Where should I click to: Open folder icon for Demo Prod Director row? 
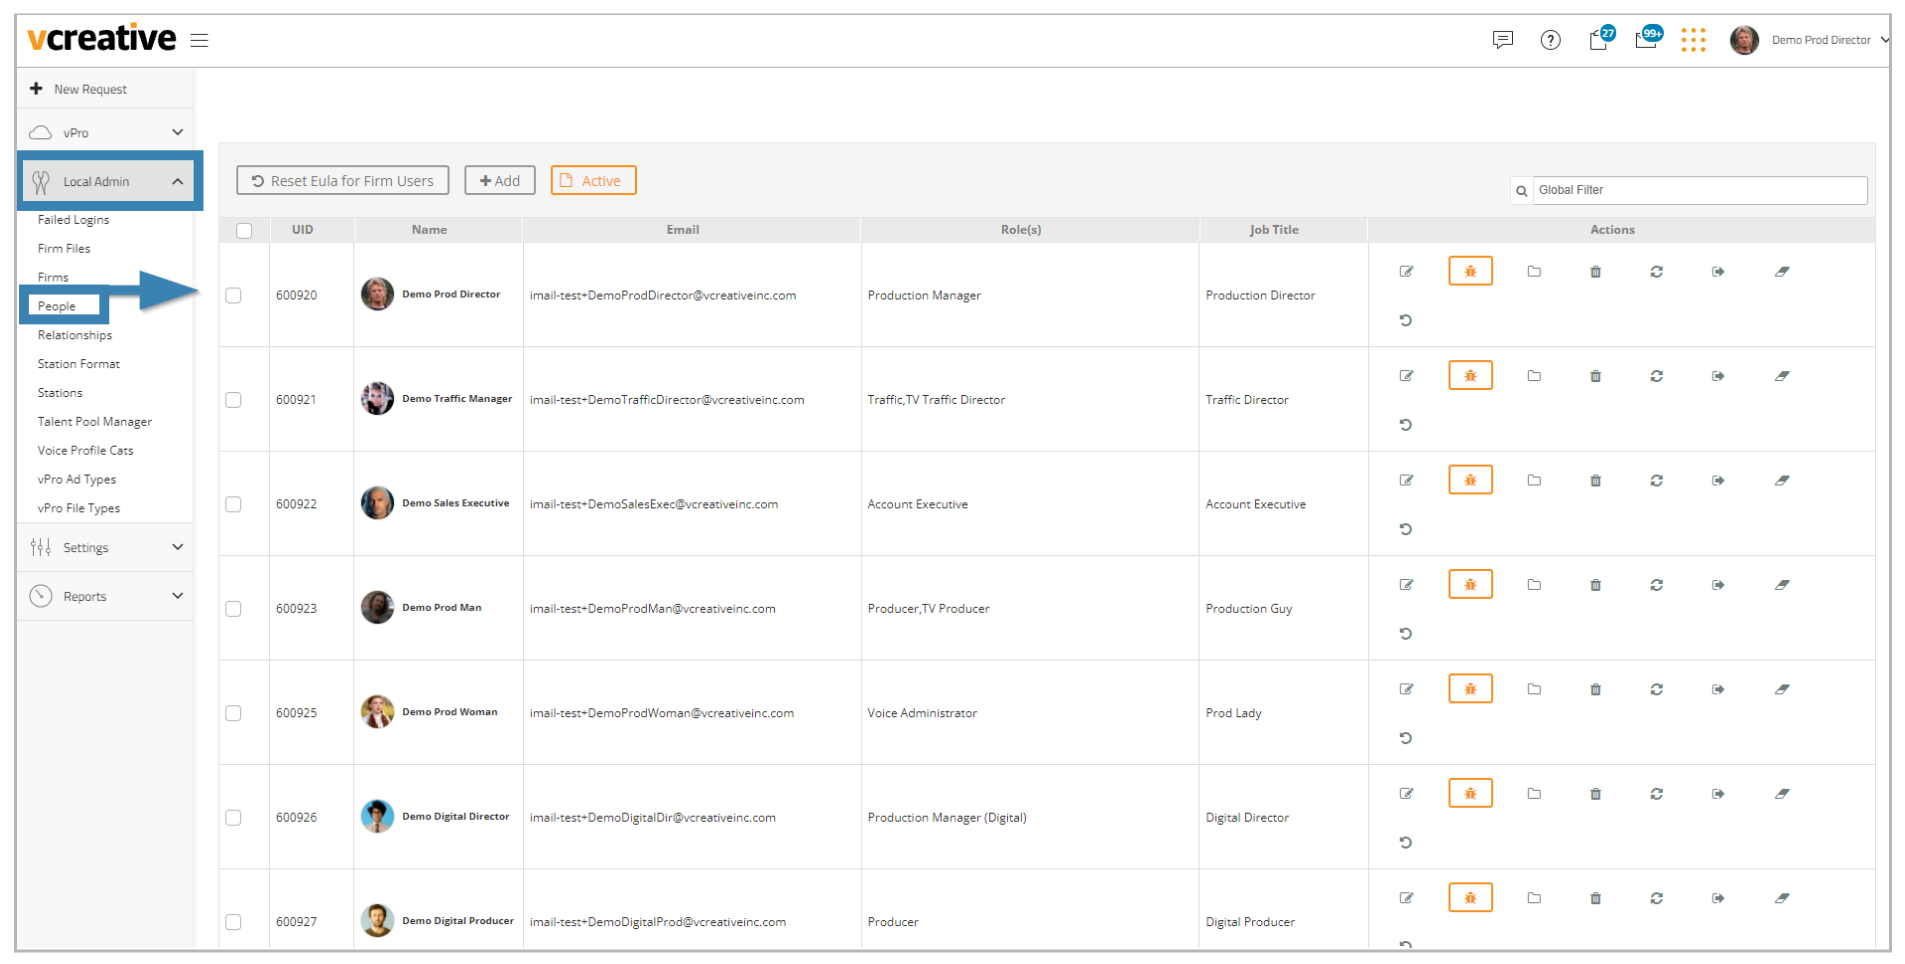pos(1534,272)
